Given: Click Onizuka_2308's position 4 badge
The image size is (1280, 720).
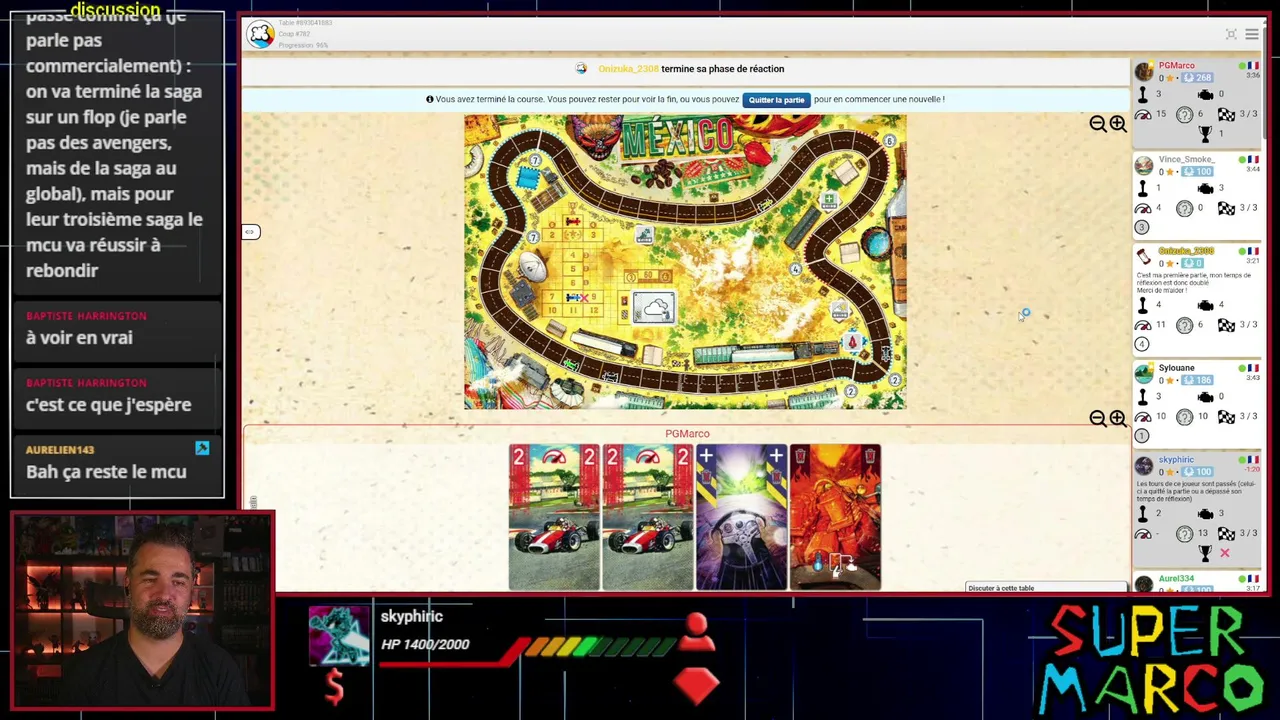Looking at the screenshot, I should tap(1142, 344).
